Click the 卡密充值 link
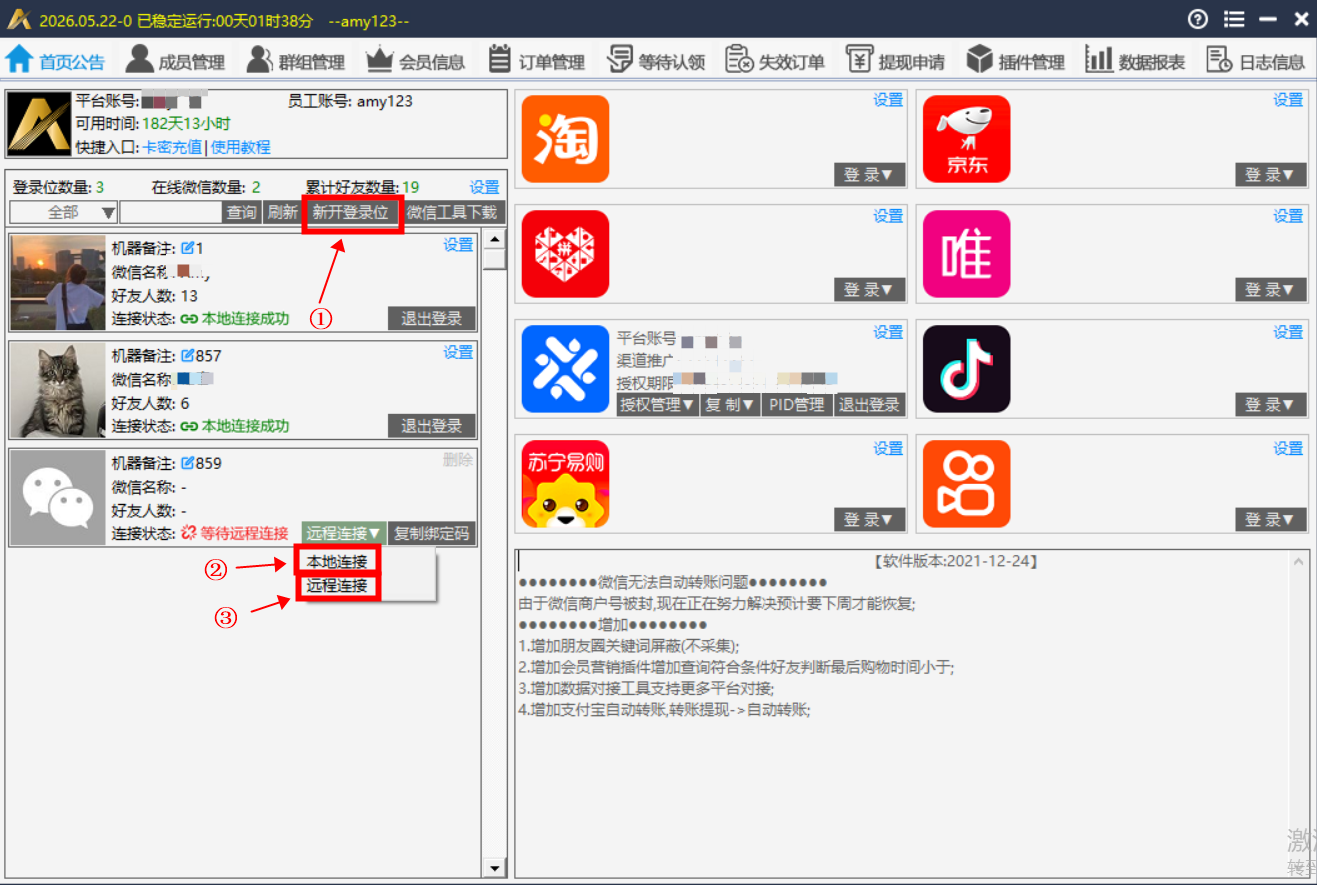1317x885 pixels. coord(172,147)
